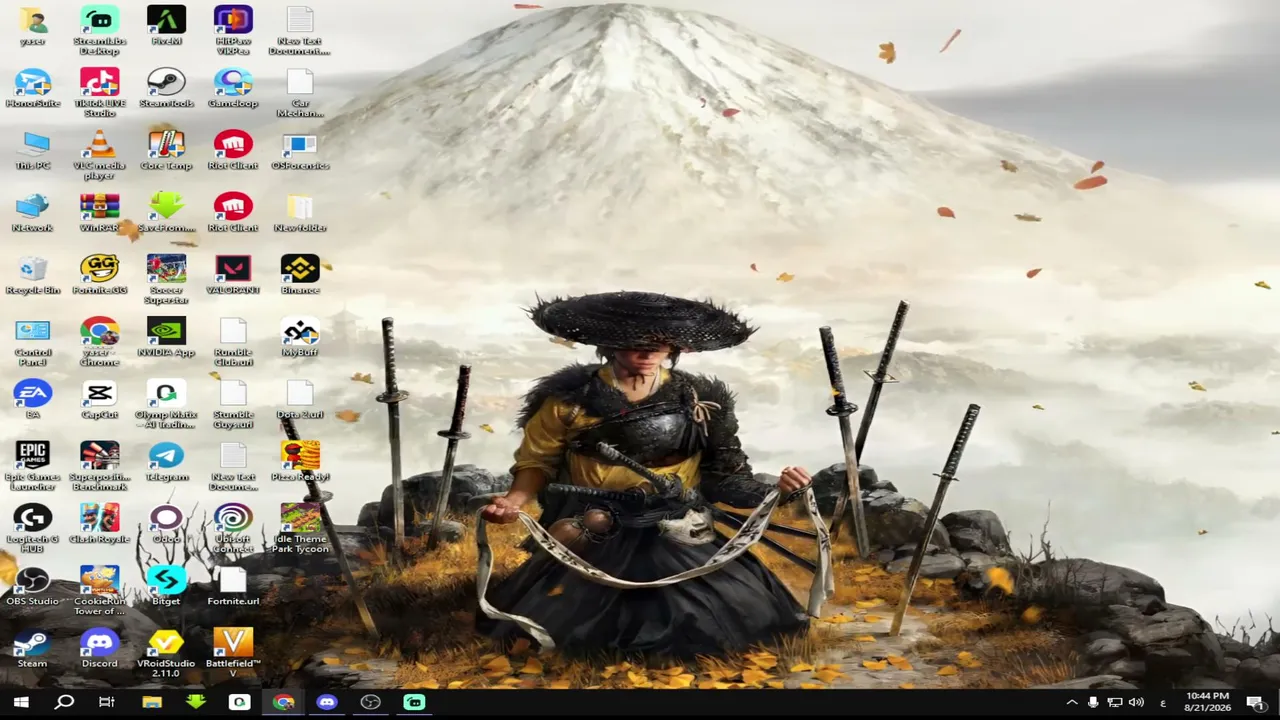Select the MyBuff desktop shortcut

(x=300, y=336)
